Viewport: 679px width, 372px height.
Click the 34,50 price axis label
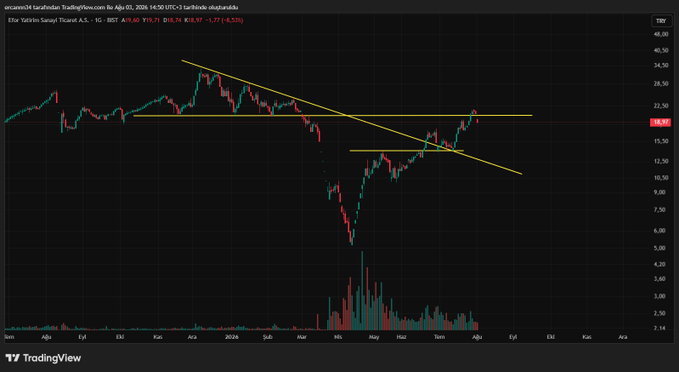661,65
